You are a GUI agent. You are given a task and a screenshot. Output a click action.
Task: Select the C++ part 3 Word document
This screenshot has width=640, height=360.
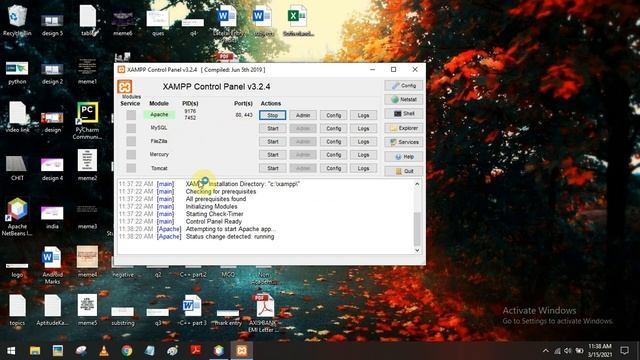pyautogui.click(x=192, y=310)
